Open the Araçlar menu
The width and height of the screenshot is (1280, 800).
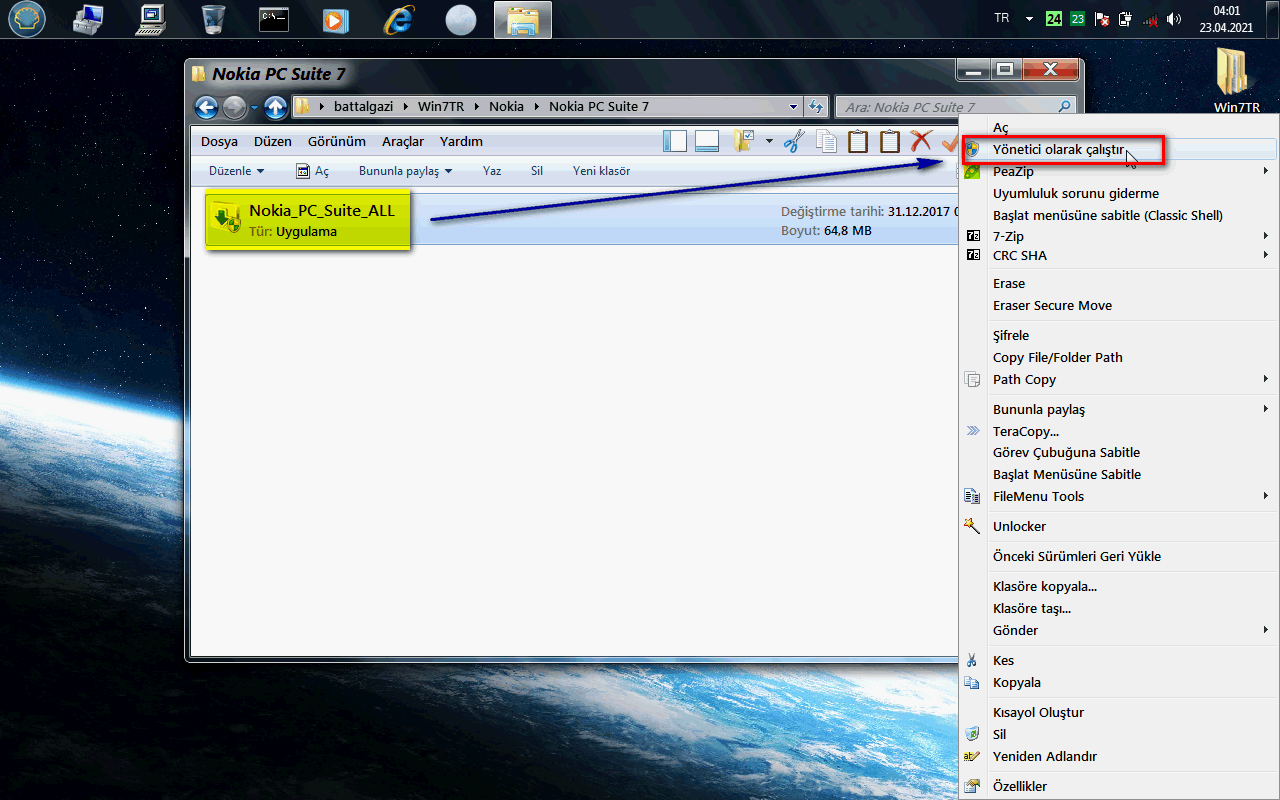click(403, 141)
